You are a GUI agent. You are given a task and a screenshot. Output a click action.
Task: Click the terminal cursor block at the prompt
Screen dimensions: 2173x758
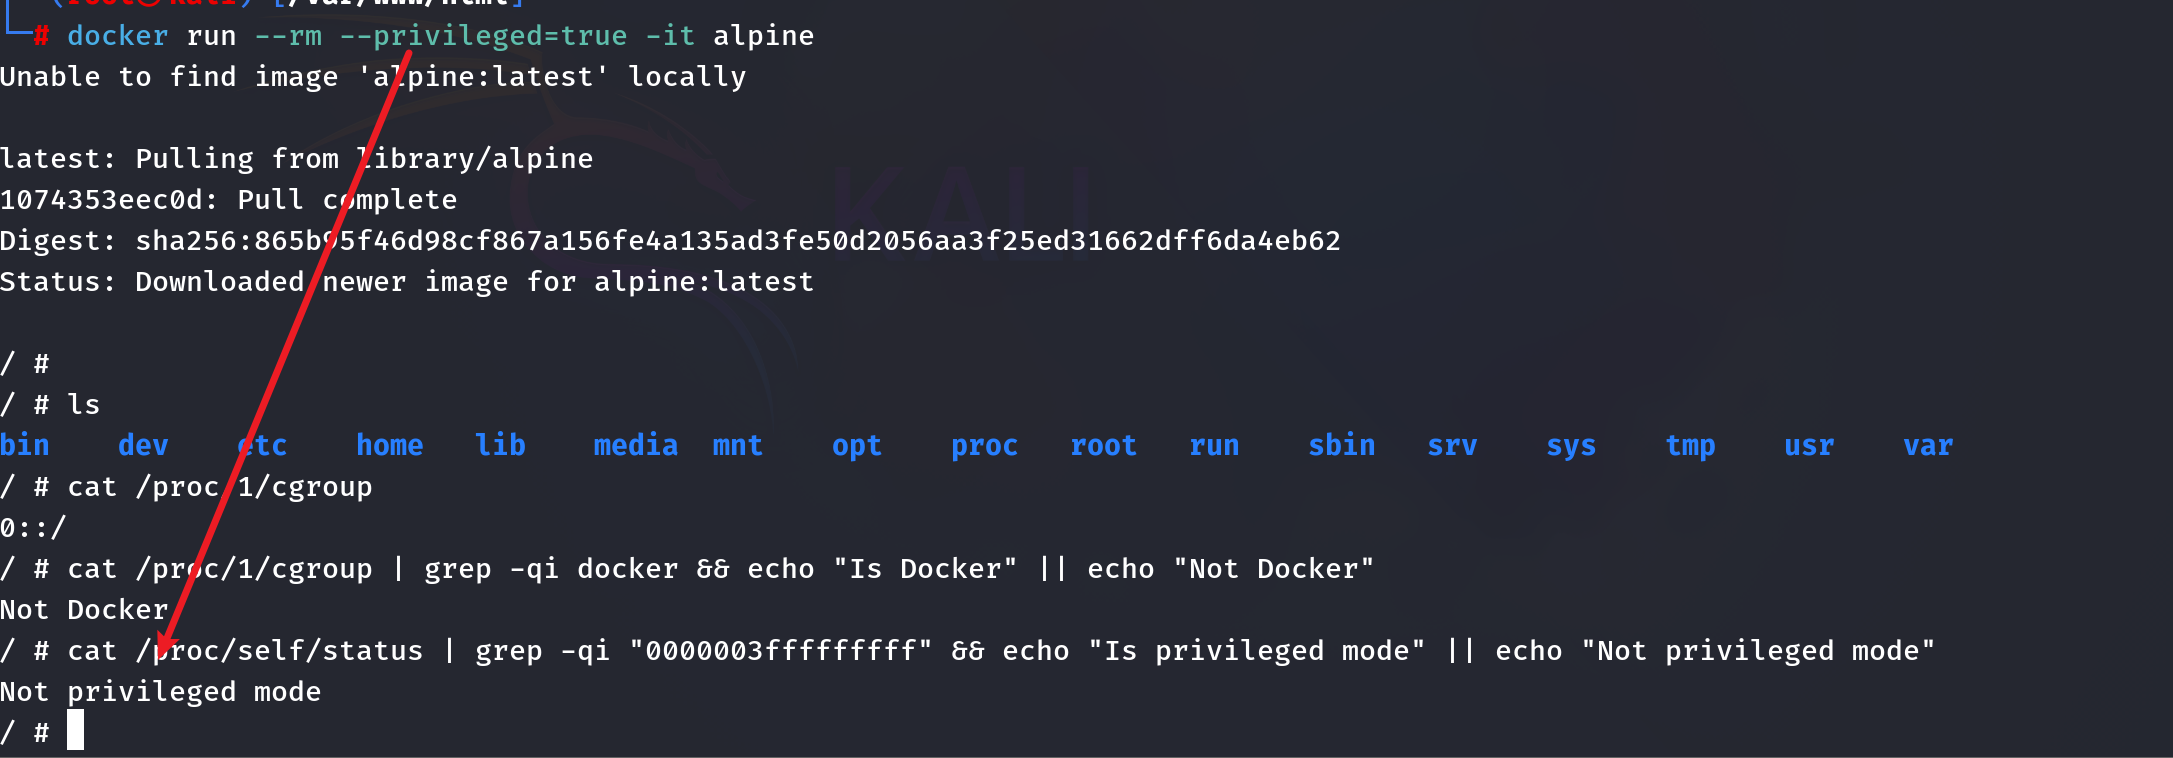click(75, 731)
